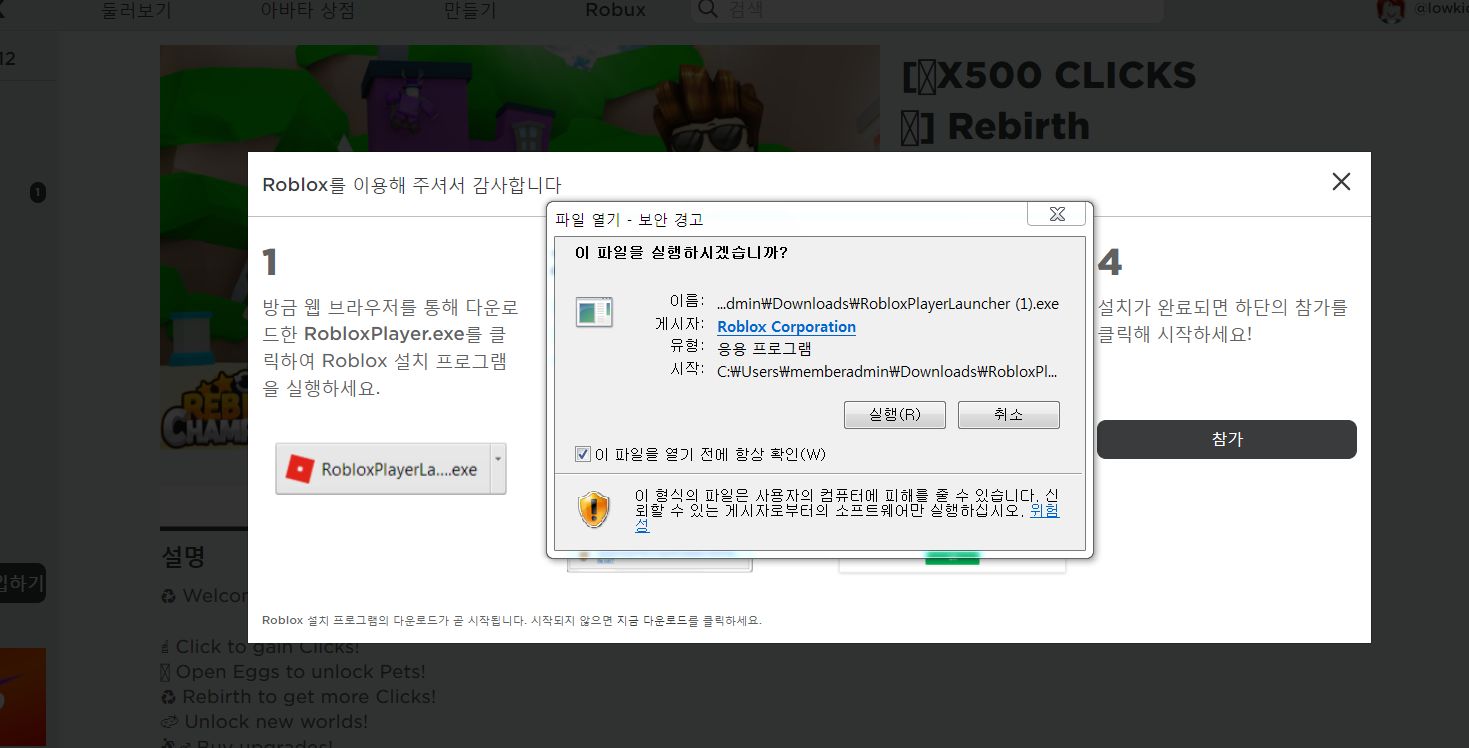Click the 취소 cancel button

click(x=1008, y=415)
